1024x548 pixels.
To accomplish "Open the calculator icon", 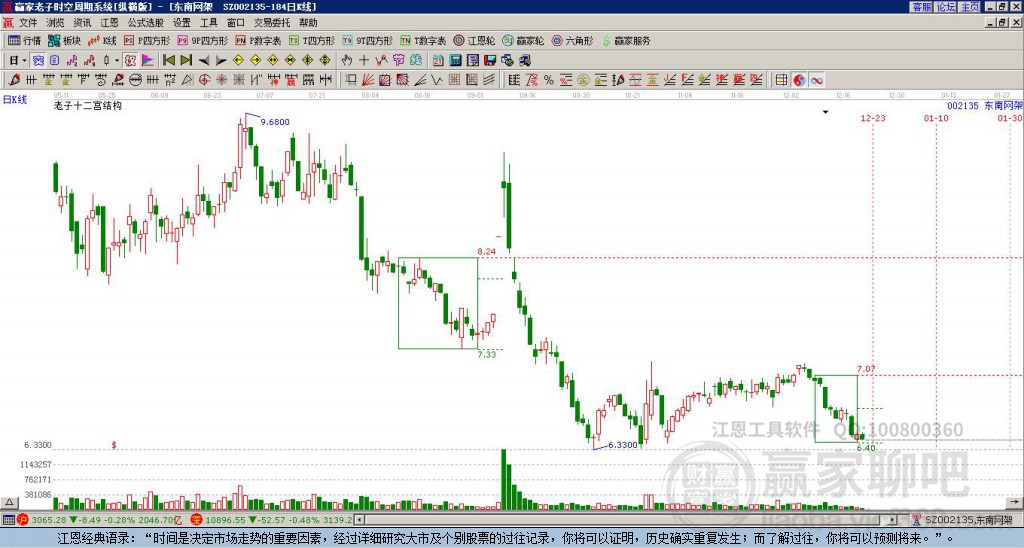I will (456, 60).
